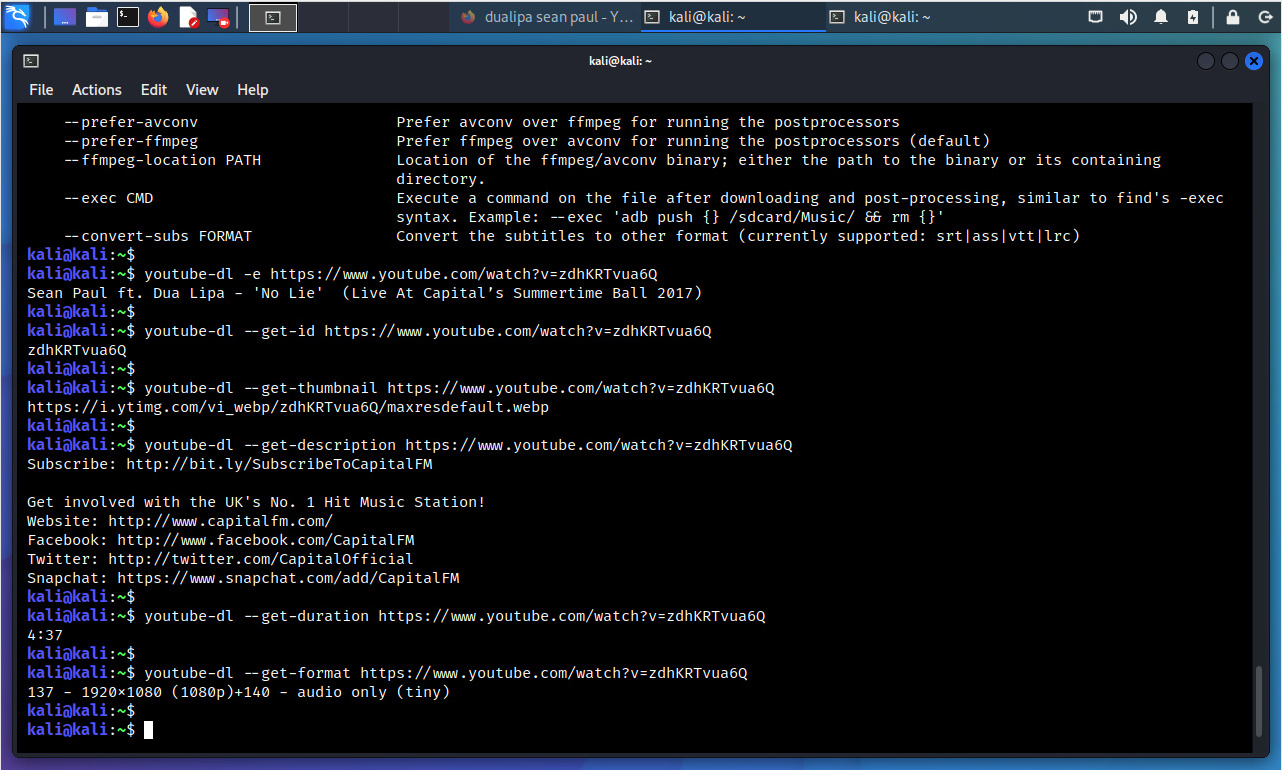Click the battery power manager icon
The height and width of the screenshot is (770, 1283).
1192,17
